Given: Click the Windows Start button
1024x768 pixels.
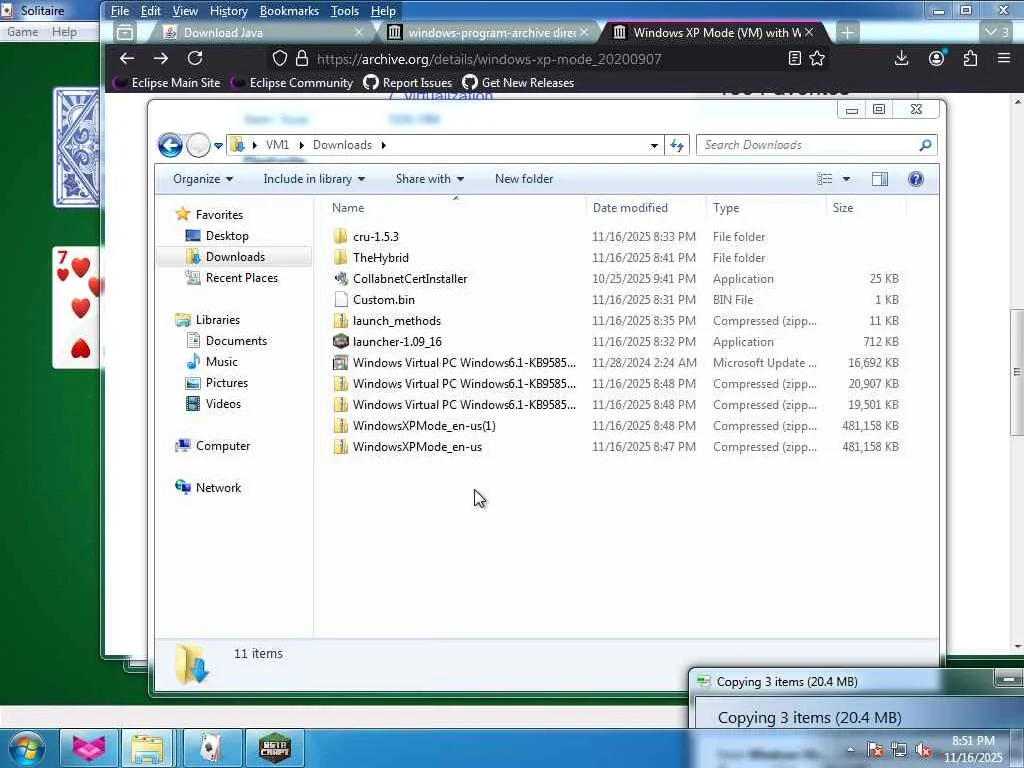Looking at the screenshot, I should [26, 748].
